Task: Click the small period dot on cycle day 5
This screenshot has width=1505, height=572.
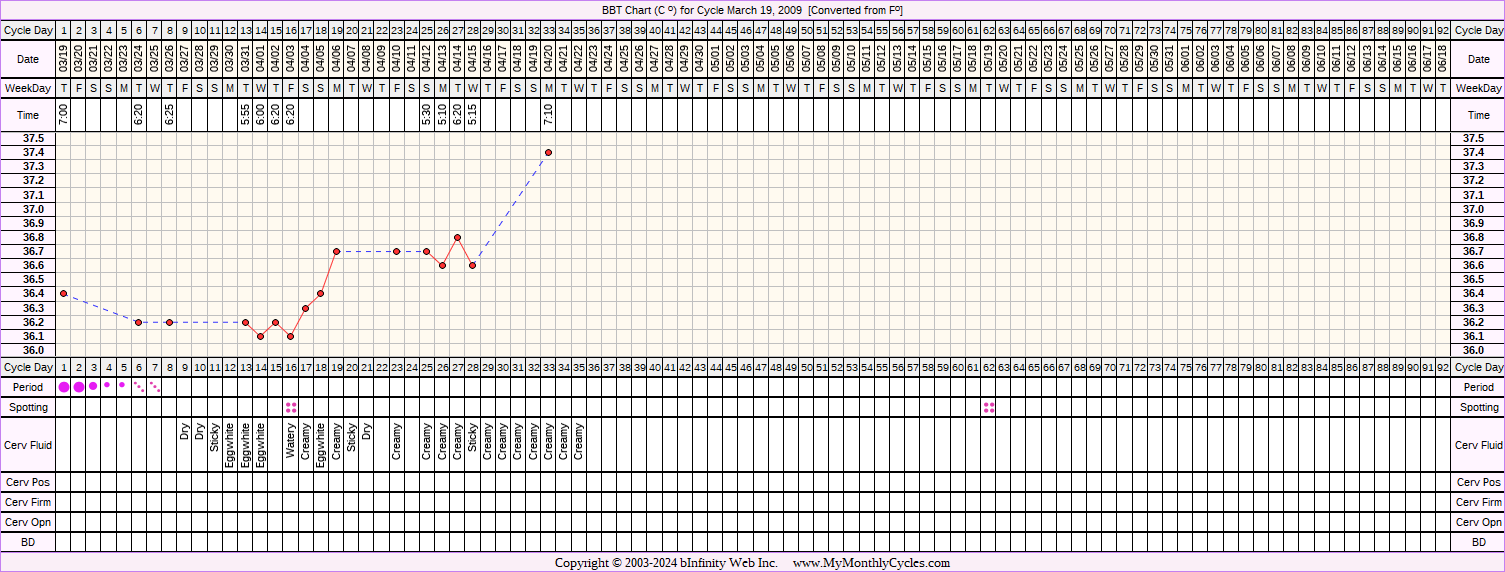Action: click(x=123, y=384)
